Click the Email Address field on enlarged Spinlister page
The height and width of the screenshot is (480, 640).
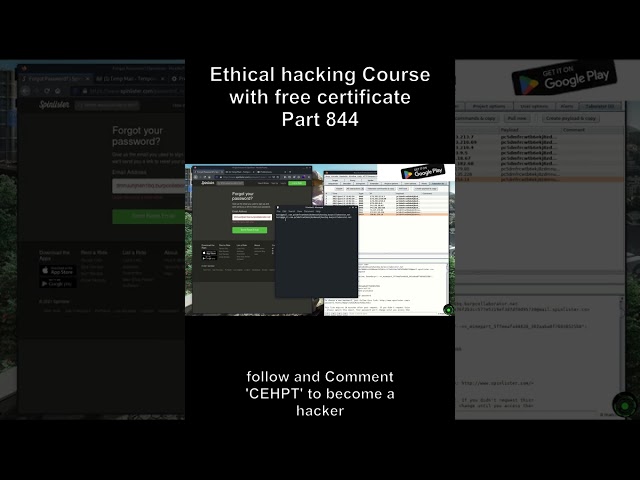click(x=149, y=186)
